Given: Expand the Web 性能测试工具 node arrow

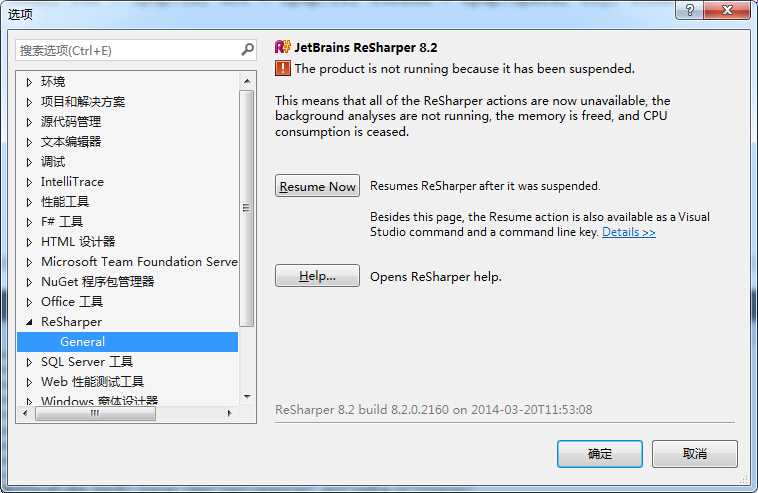Looking at the screenshot, I should click(29, 382).
